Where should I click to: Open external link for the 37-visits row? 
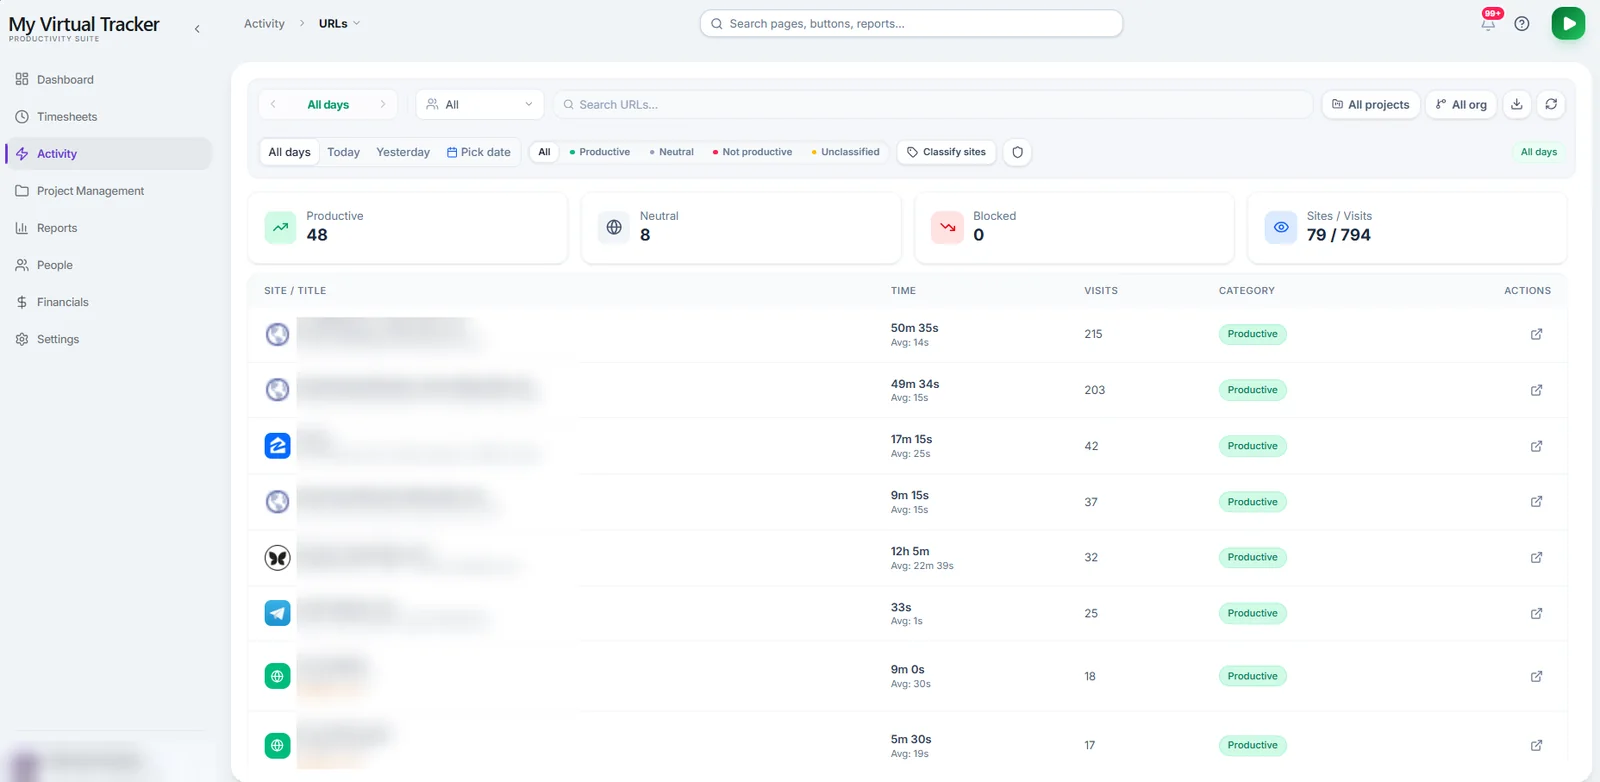pyautogui.click(x=1536, y=502)
